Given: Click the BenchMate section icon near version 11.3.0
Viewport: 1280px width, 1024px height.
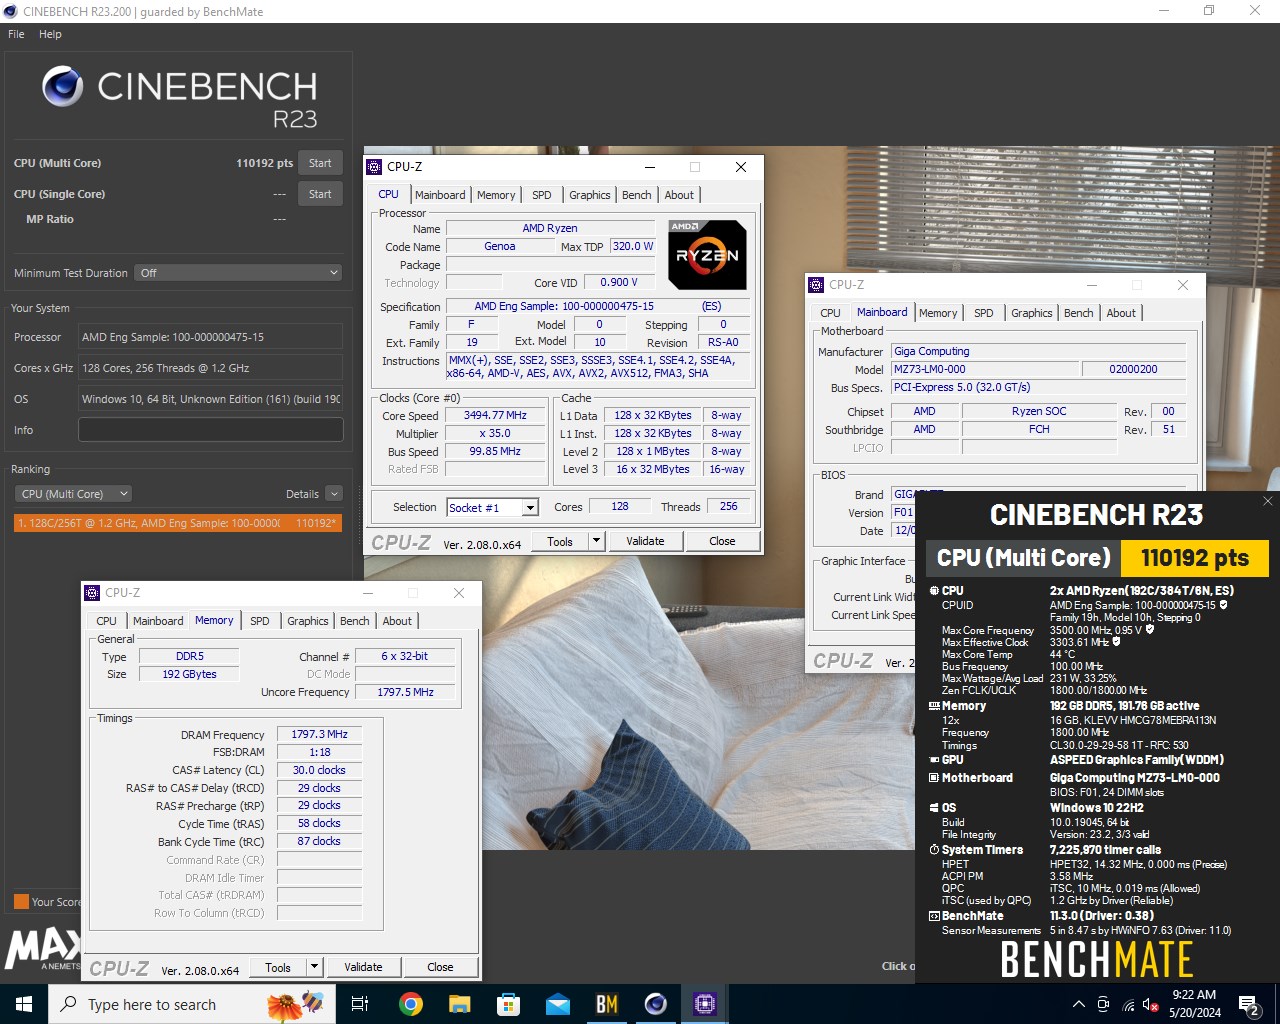Looking at the screenshot, I should 934,916.
